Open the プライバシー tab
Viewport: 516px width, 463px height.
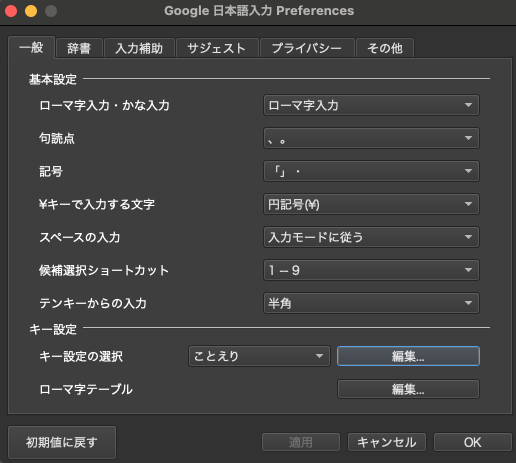coord(307,48)
